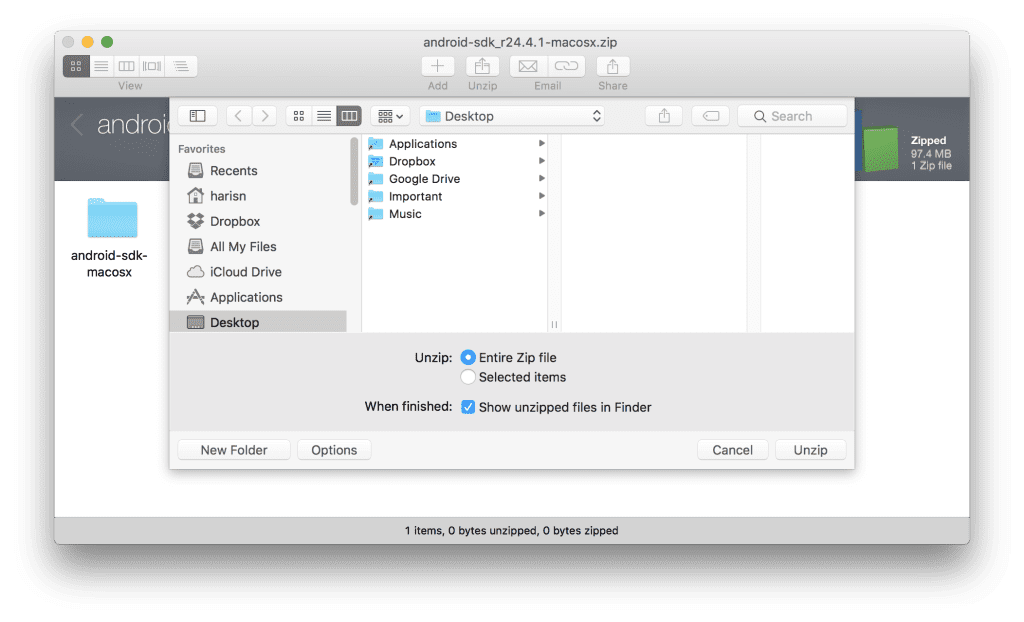Expand the Google Drive folder chevron
The image size is (1024, 622).
pos(543,178)
